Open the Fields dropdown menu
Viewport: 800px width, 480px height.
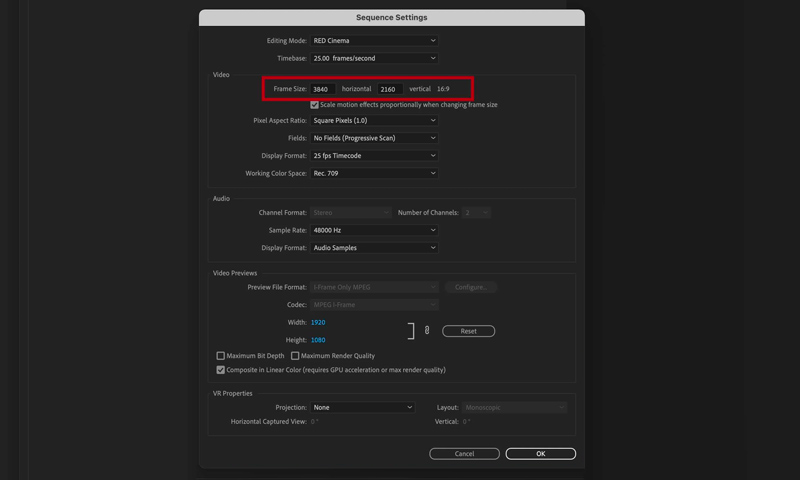(374, 138)
